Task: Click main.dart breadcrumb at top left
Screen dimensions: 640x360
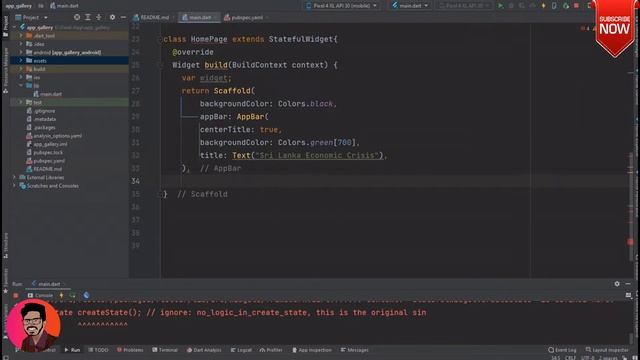Action: click(x=64, y=6)
